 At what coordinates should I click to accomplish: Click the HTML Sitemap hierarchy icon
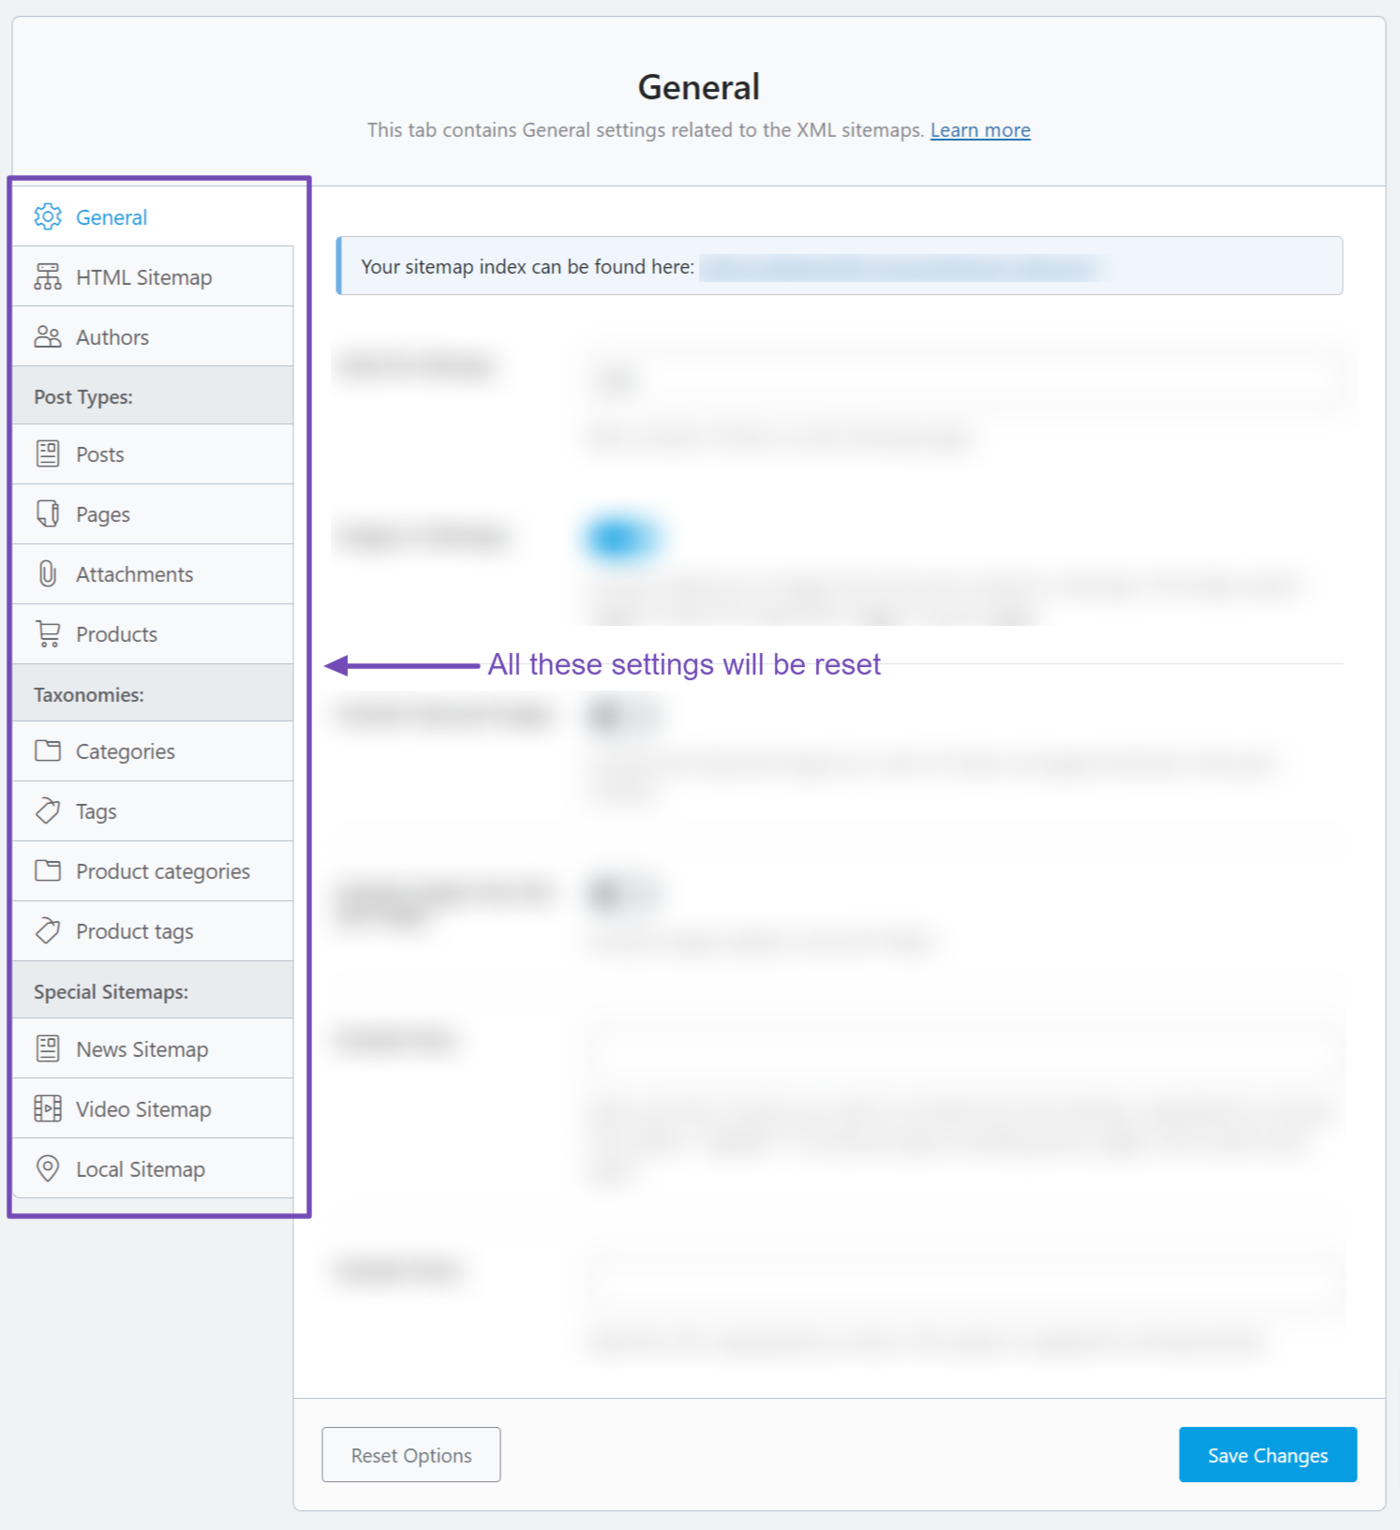click(x=47, y=277)
